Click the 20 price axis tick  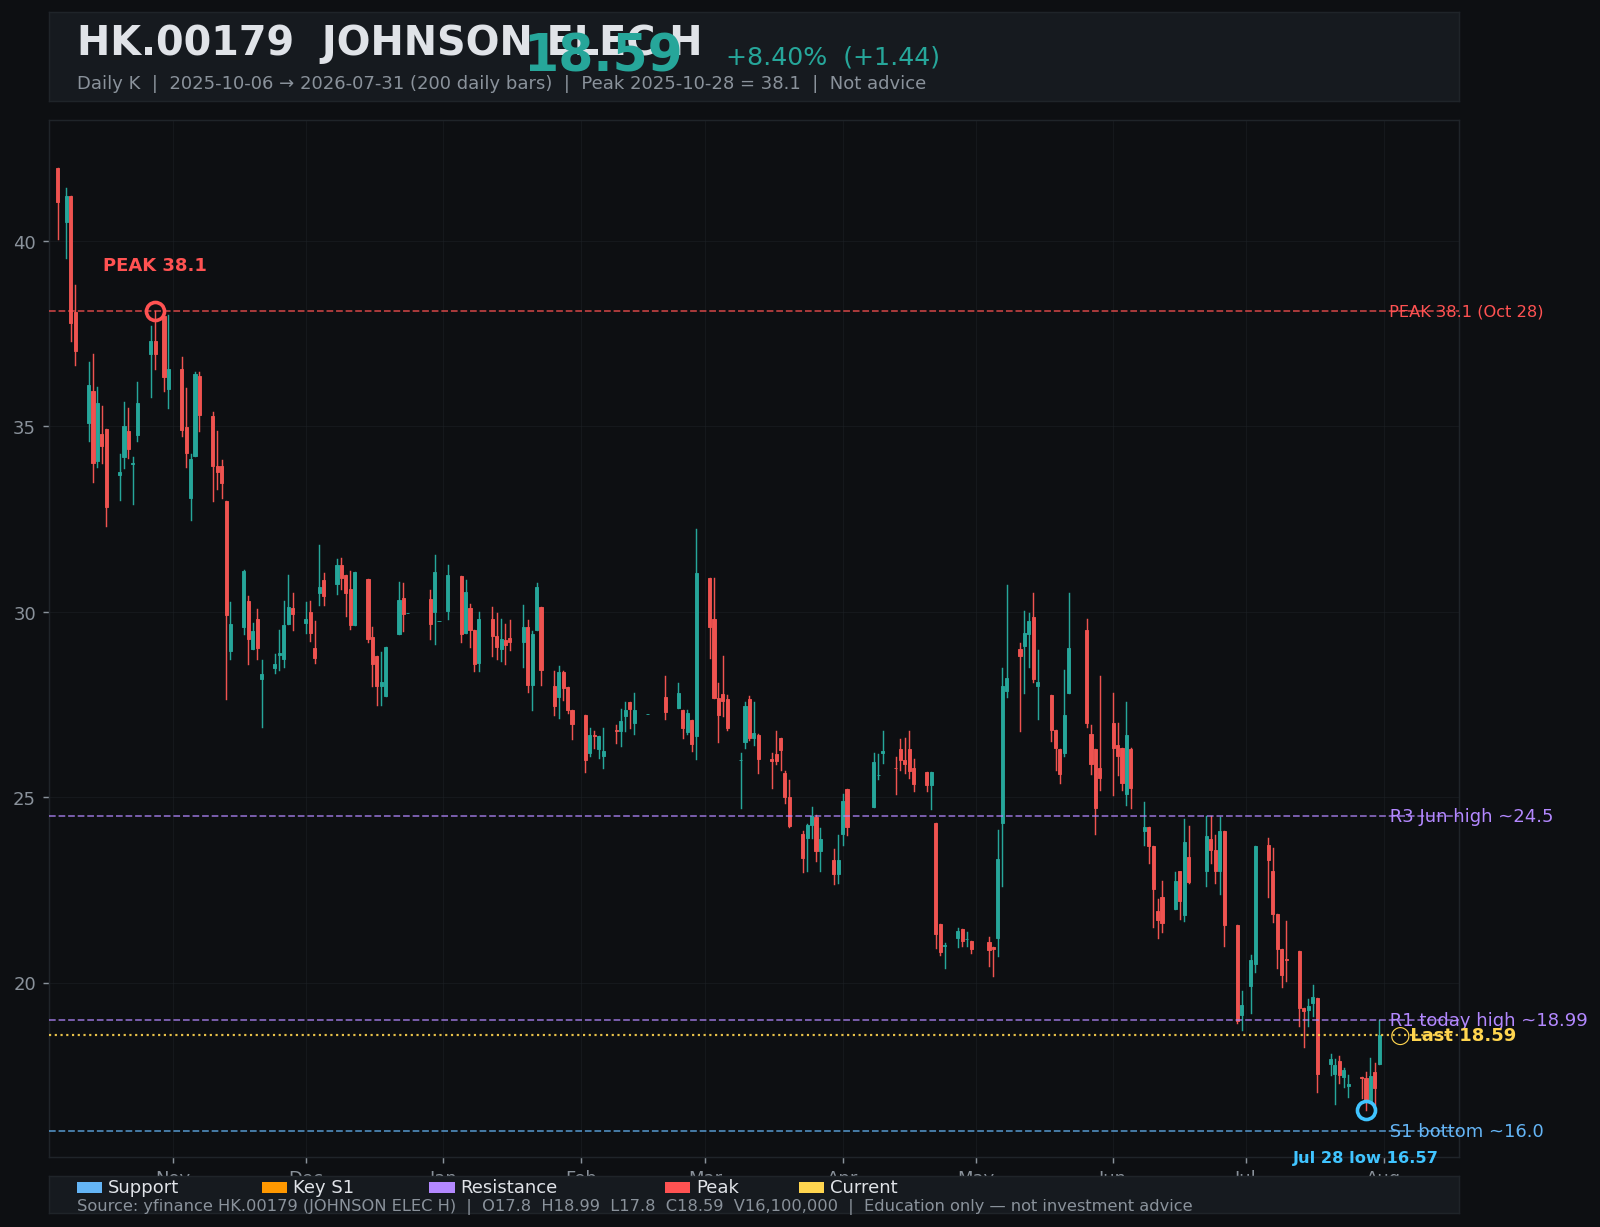click(25, 984)
